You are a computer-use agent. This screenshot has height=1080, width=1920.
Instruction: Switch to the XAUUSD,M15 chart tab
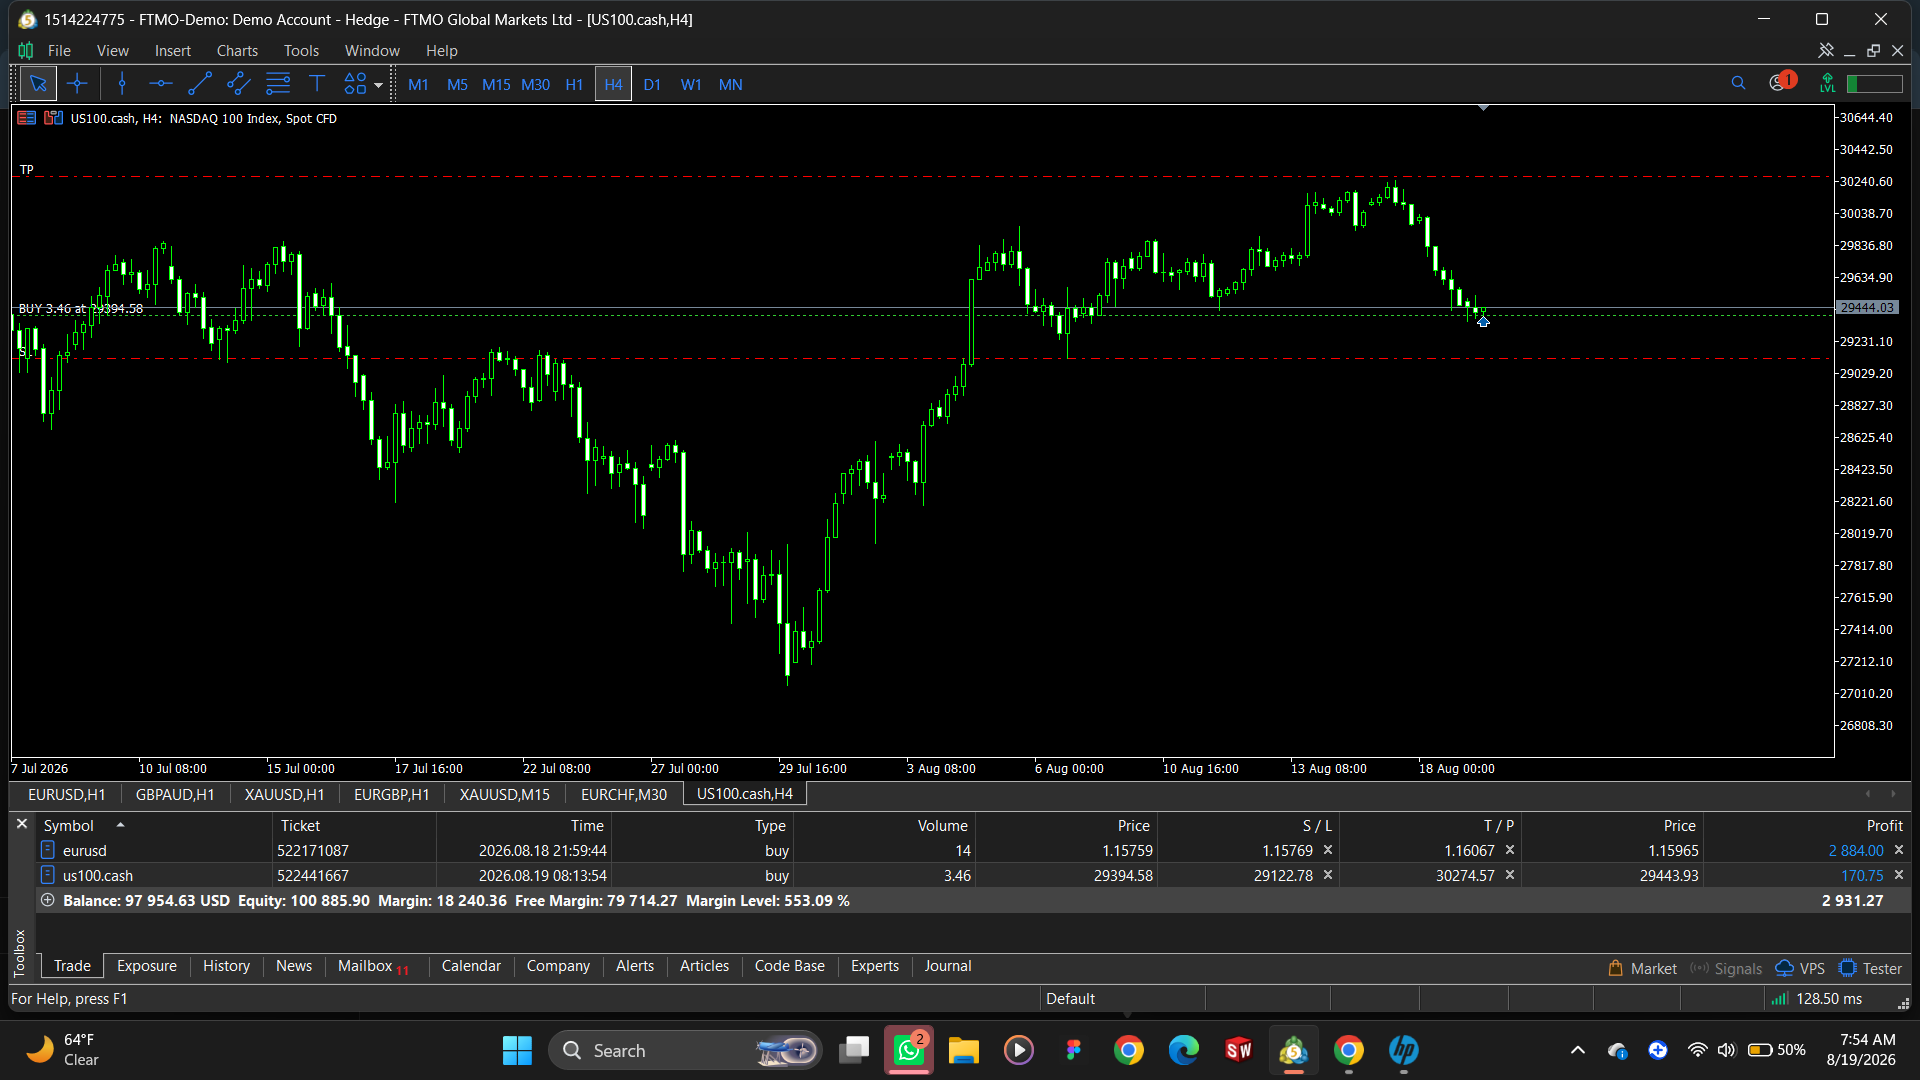[x=504, y=794]
